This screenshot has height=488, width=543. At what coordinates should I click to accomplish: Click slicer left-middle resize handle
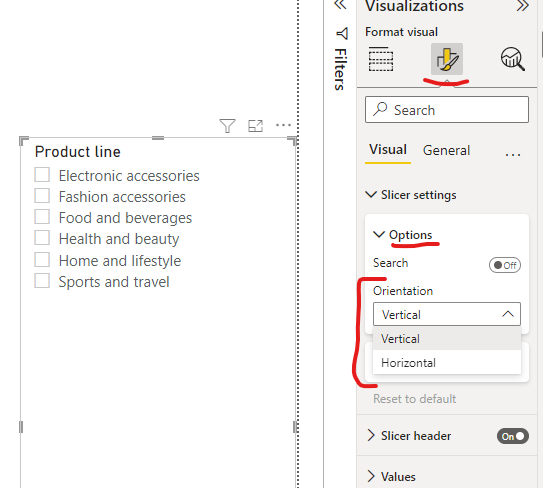21,427
